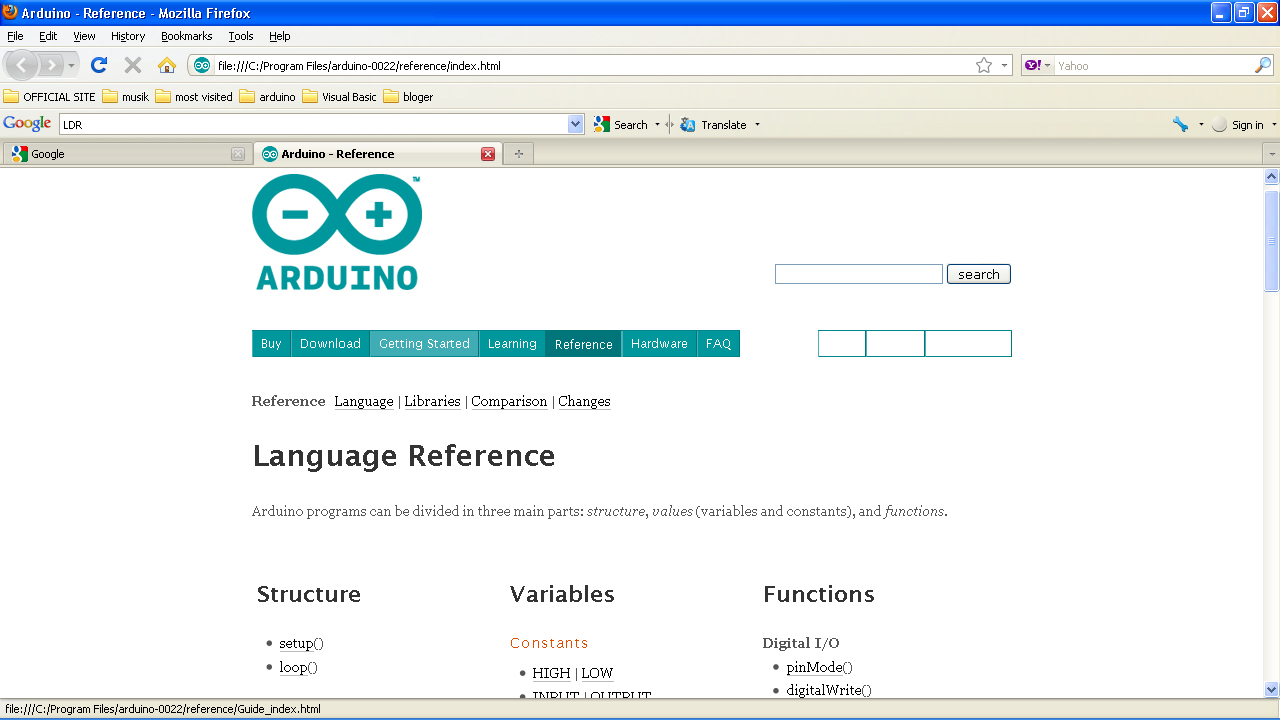1280x720 pixels.
Task: Click the Arduino page search text field
Action: coord(859,274)
